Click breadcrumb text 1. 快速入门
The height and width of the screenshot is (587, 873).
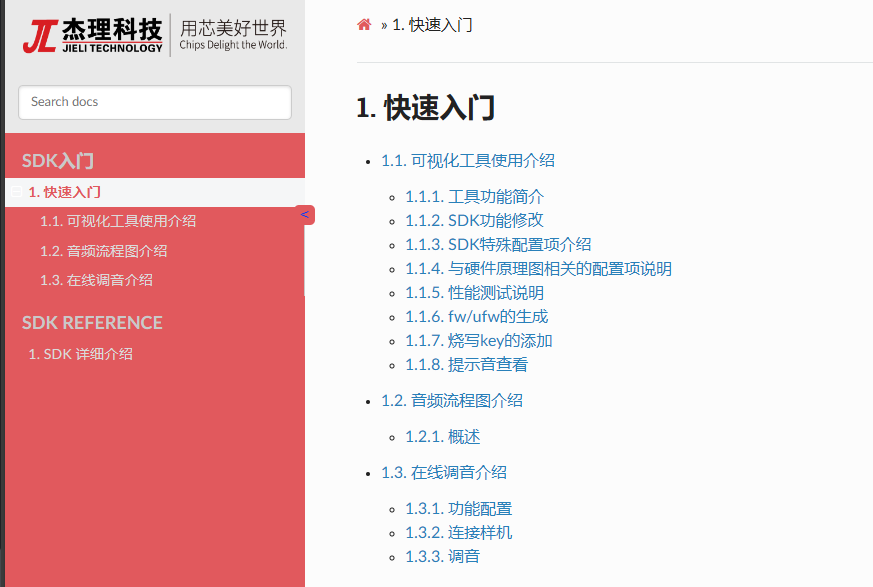(x=433, y=25)
